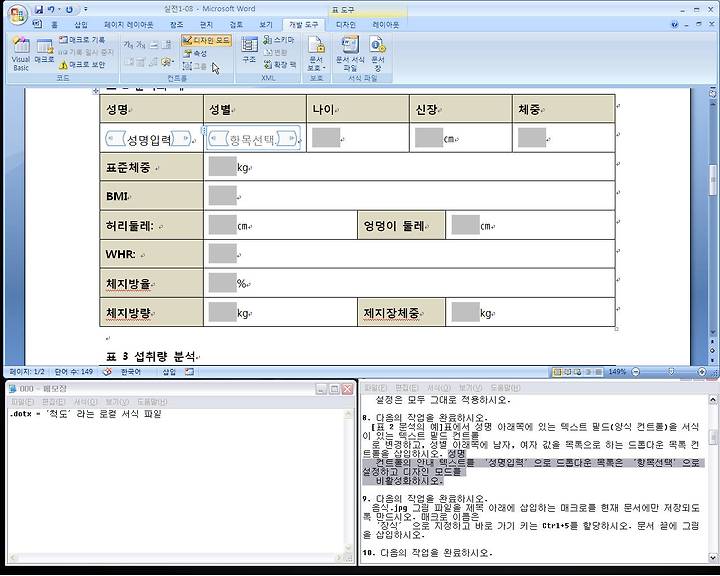This screenshot has width=720, height=576.
Task: Open the 문서 창 (Document Panel) button
Action: (x=377, y=54)
